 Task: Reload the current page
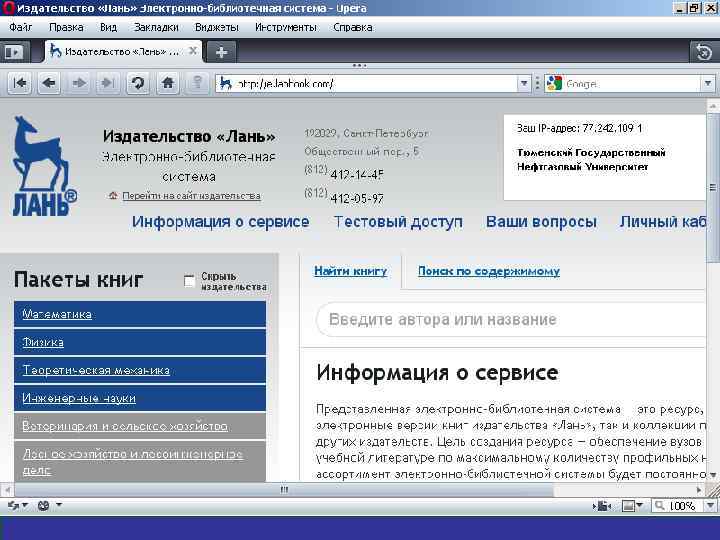click(138, 83)
